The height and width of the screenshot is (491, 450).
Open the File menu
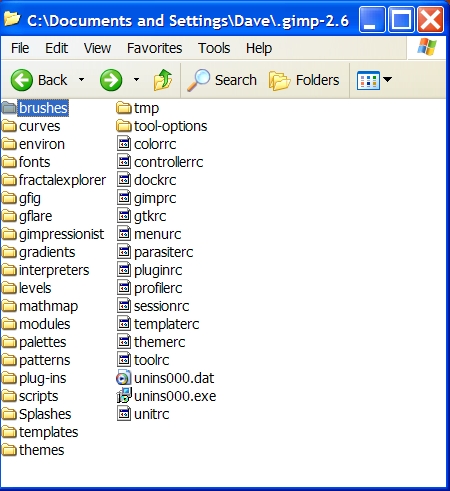(x=20, y=48)
